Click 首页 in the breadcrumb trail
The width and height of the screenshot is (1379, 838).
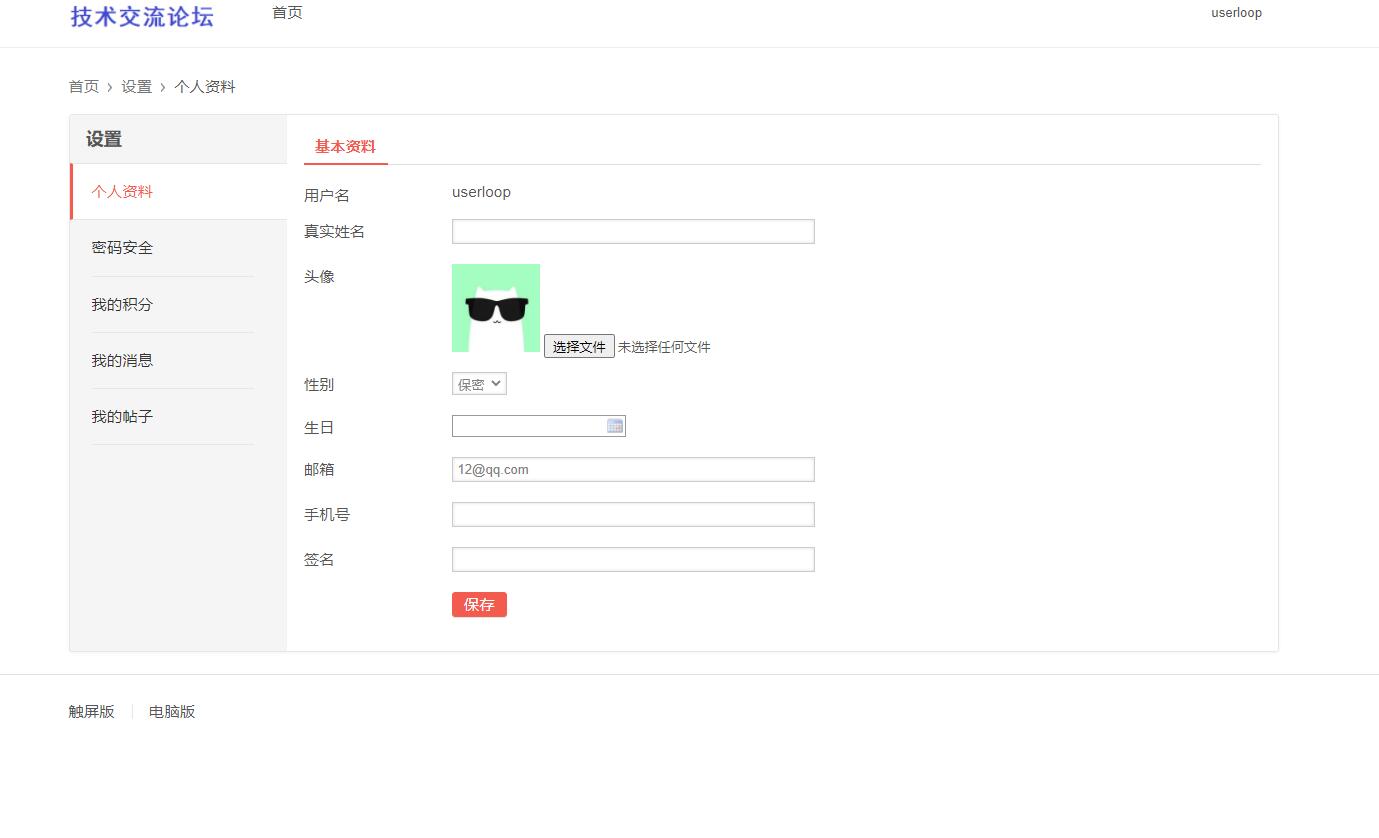click(x=84, y=86)
